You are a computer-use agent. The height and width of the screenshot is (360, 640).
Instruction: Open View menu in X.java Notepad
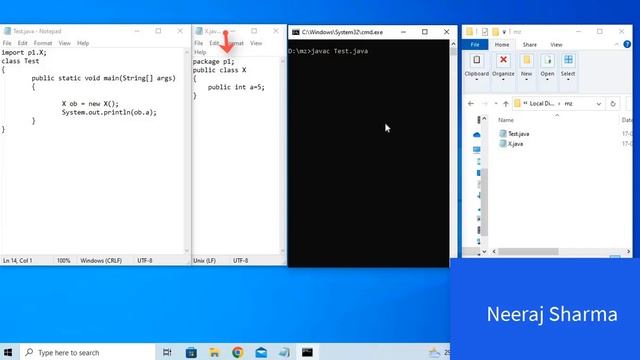coord(256,43)
